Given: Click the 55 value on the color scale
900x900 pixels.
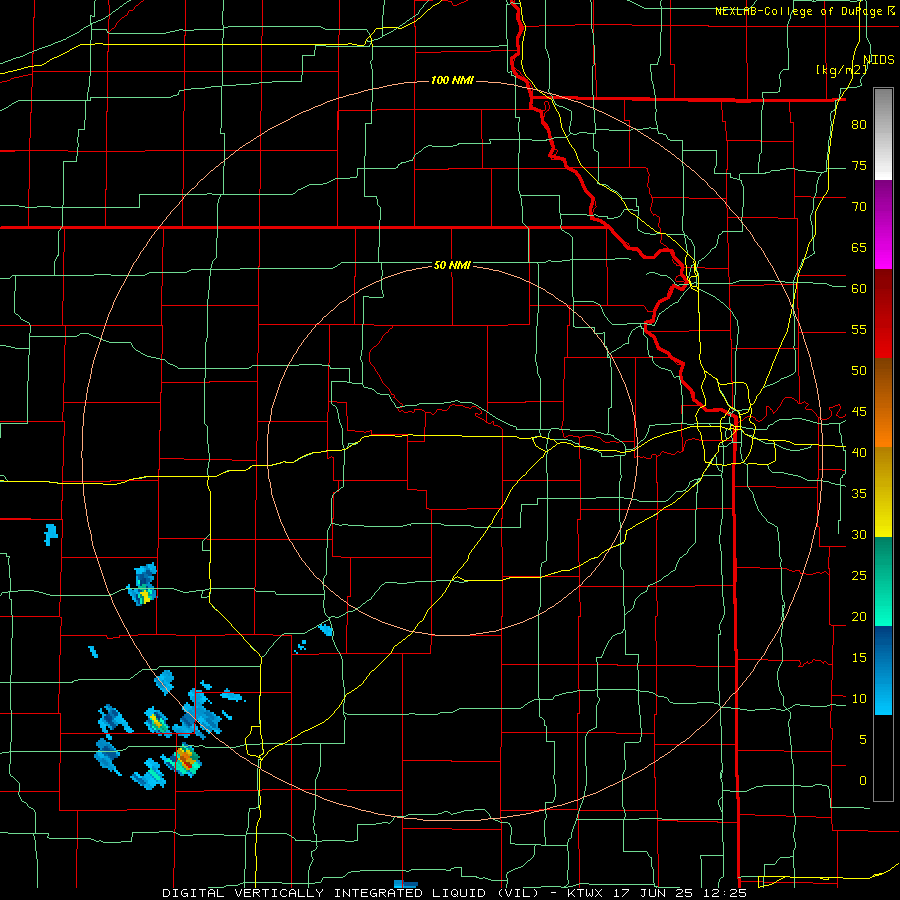Looking at the screenshot, I should pyautogui.click(x=859, y=330).
